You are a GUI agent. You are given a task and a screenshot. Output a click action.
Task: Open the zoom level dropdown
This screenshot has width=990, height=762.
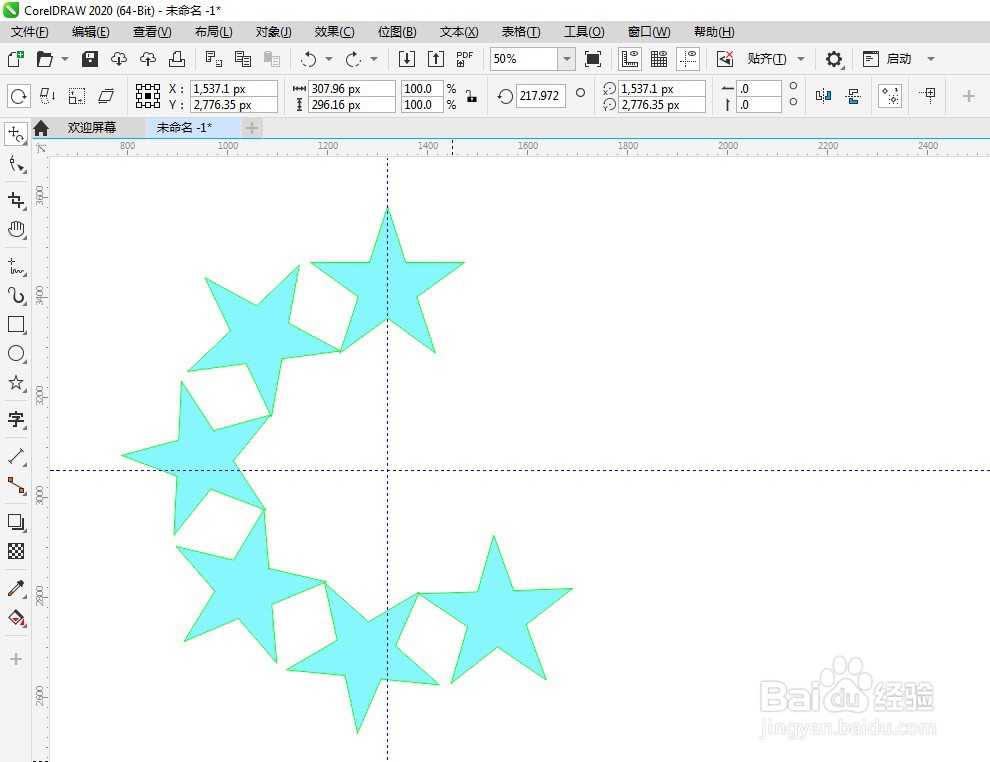[566, 59]
